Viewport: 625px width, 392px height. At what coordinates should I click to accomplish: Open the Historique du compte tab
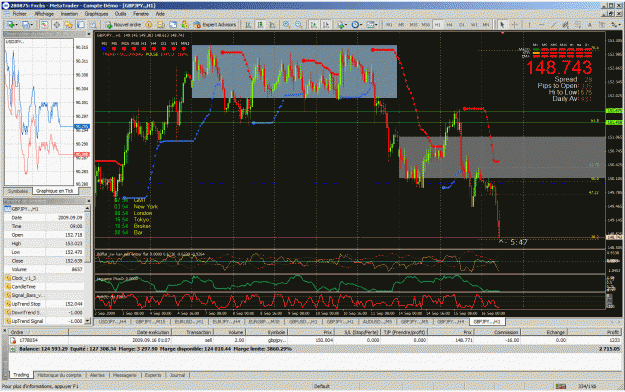(59, 375)
